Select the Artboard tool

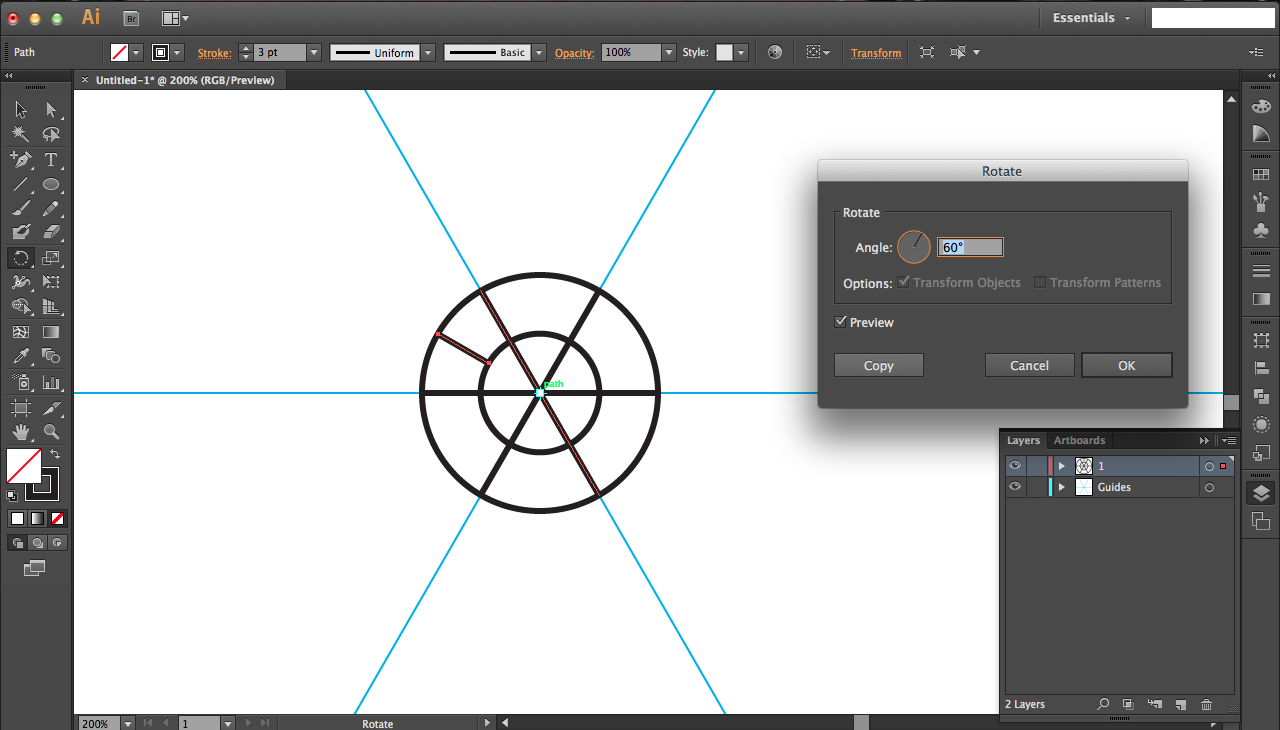coord(21,407)
